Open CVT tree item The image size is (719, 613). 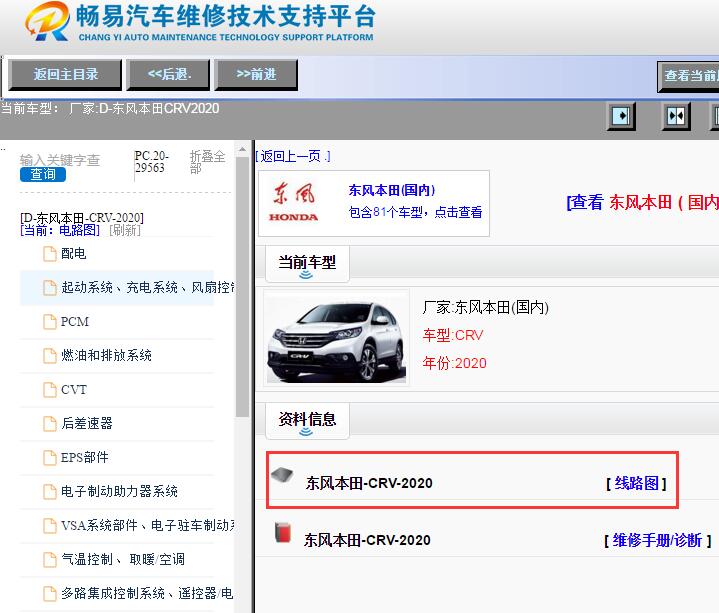73,390
